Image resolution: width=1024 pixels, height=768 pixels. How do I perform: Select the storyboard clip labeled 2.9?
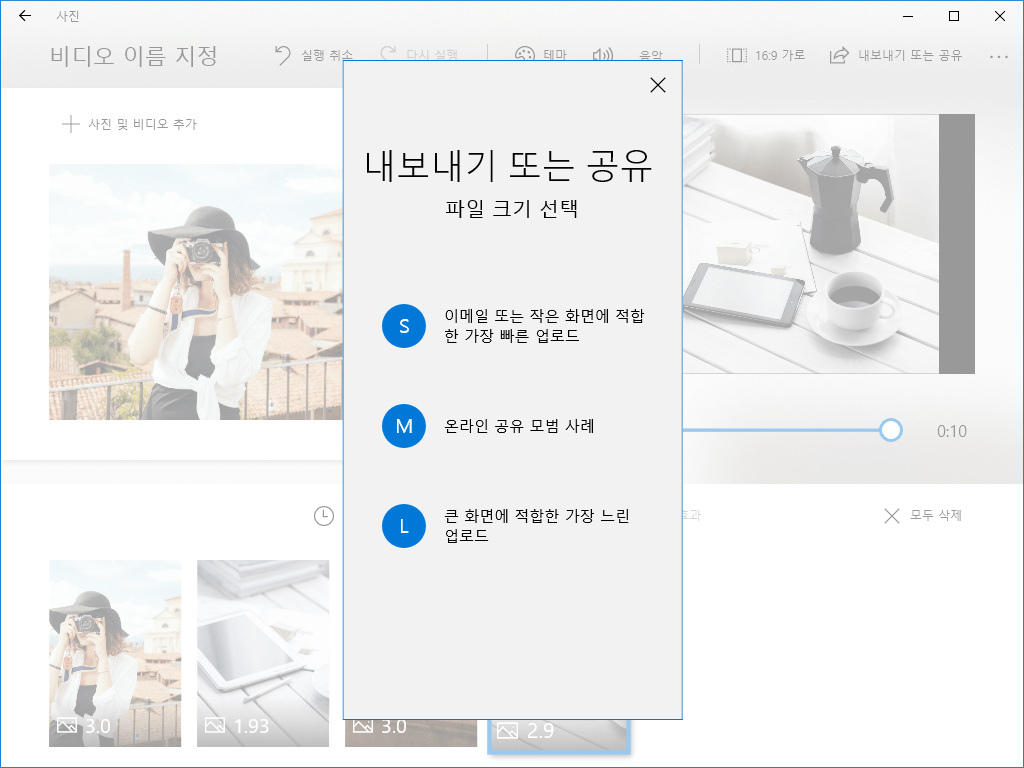[559, 736]
